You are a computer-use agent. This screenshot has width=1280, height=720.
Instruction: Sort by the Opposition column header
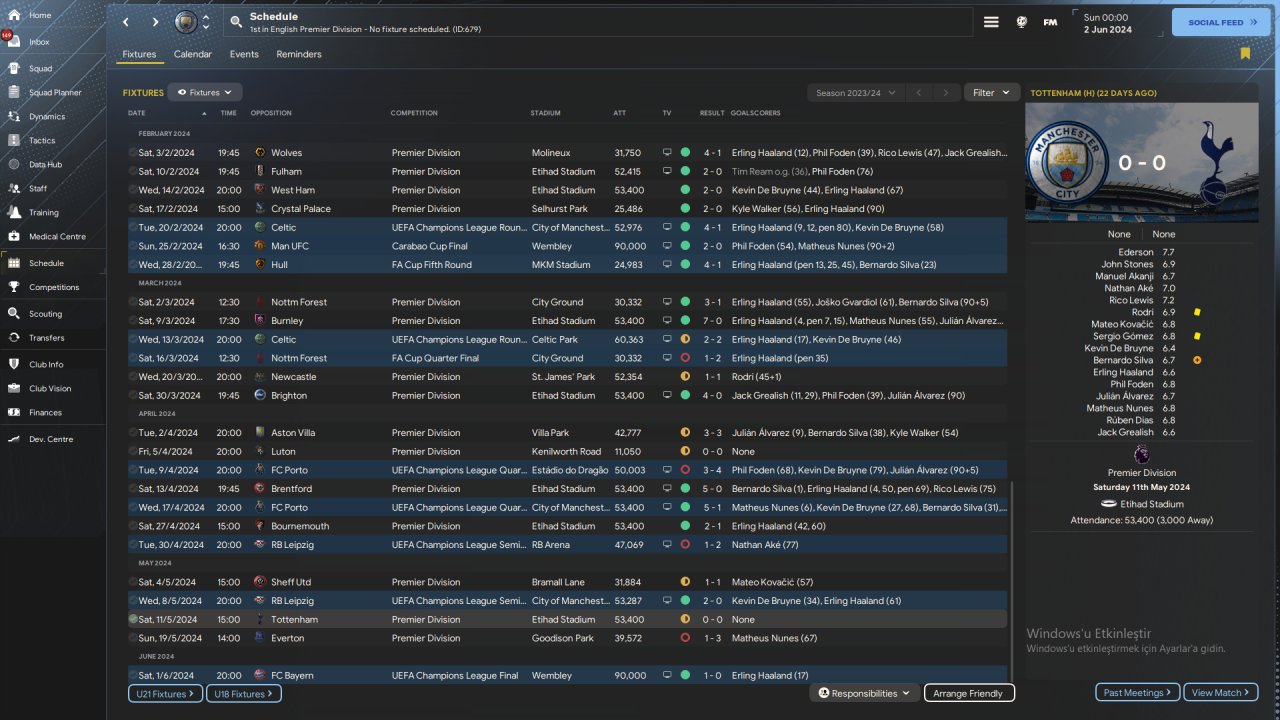[x=271, y=113]
